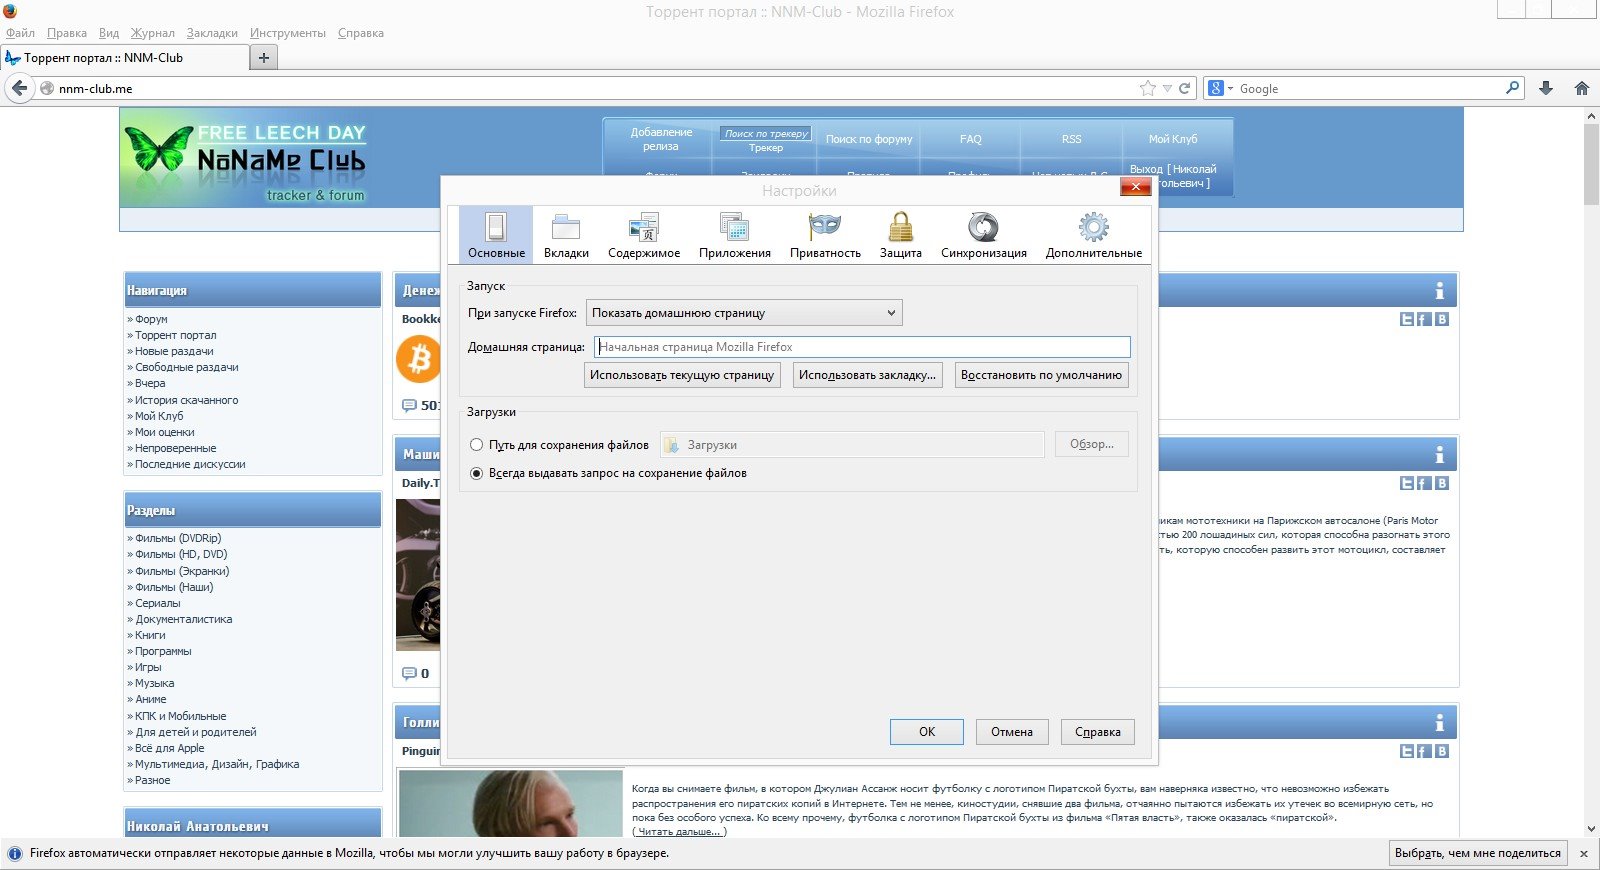Click the Справка button in dialog
The height and width of the screenshot is (870, 1600).
(1098, 732)
